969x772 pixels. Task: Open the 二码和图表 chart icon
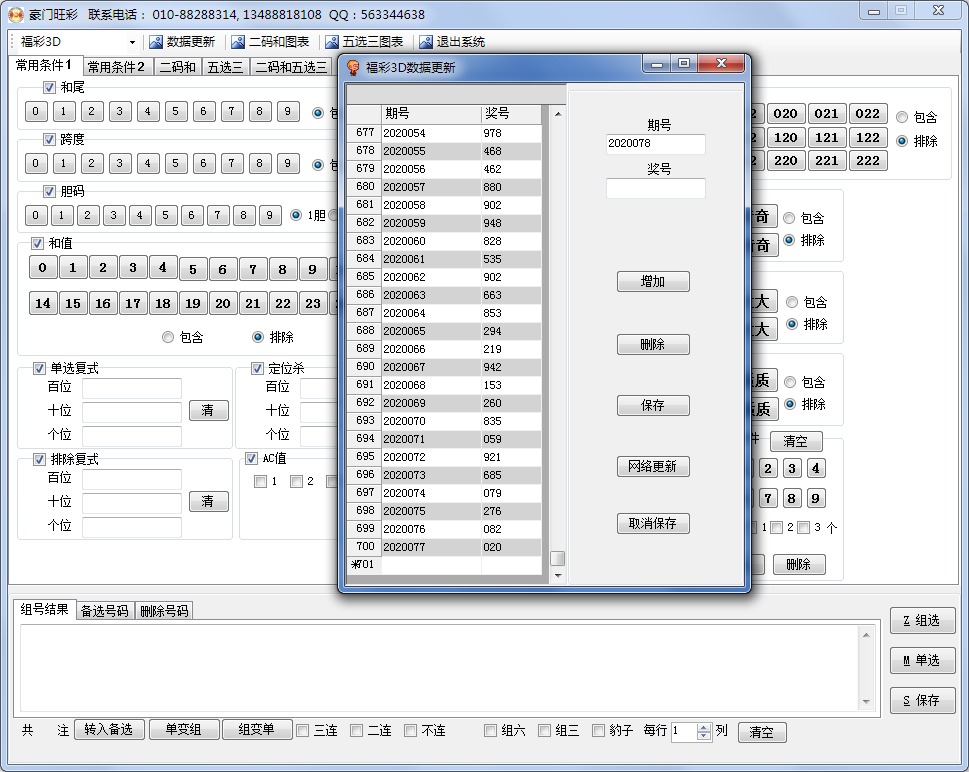coord(238,42)
